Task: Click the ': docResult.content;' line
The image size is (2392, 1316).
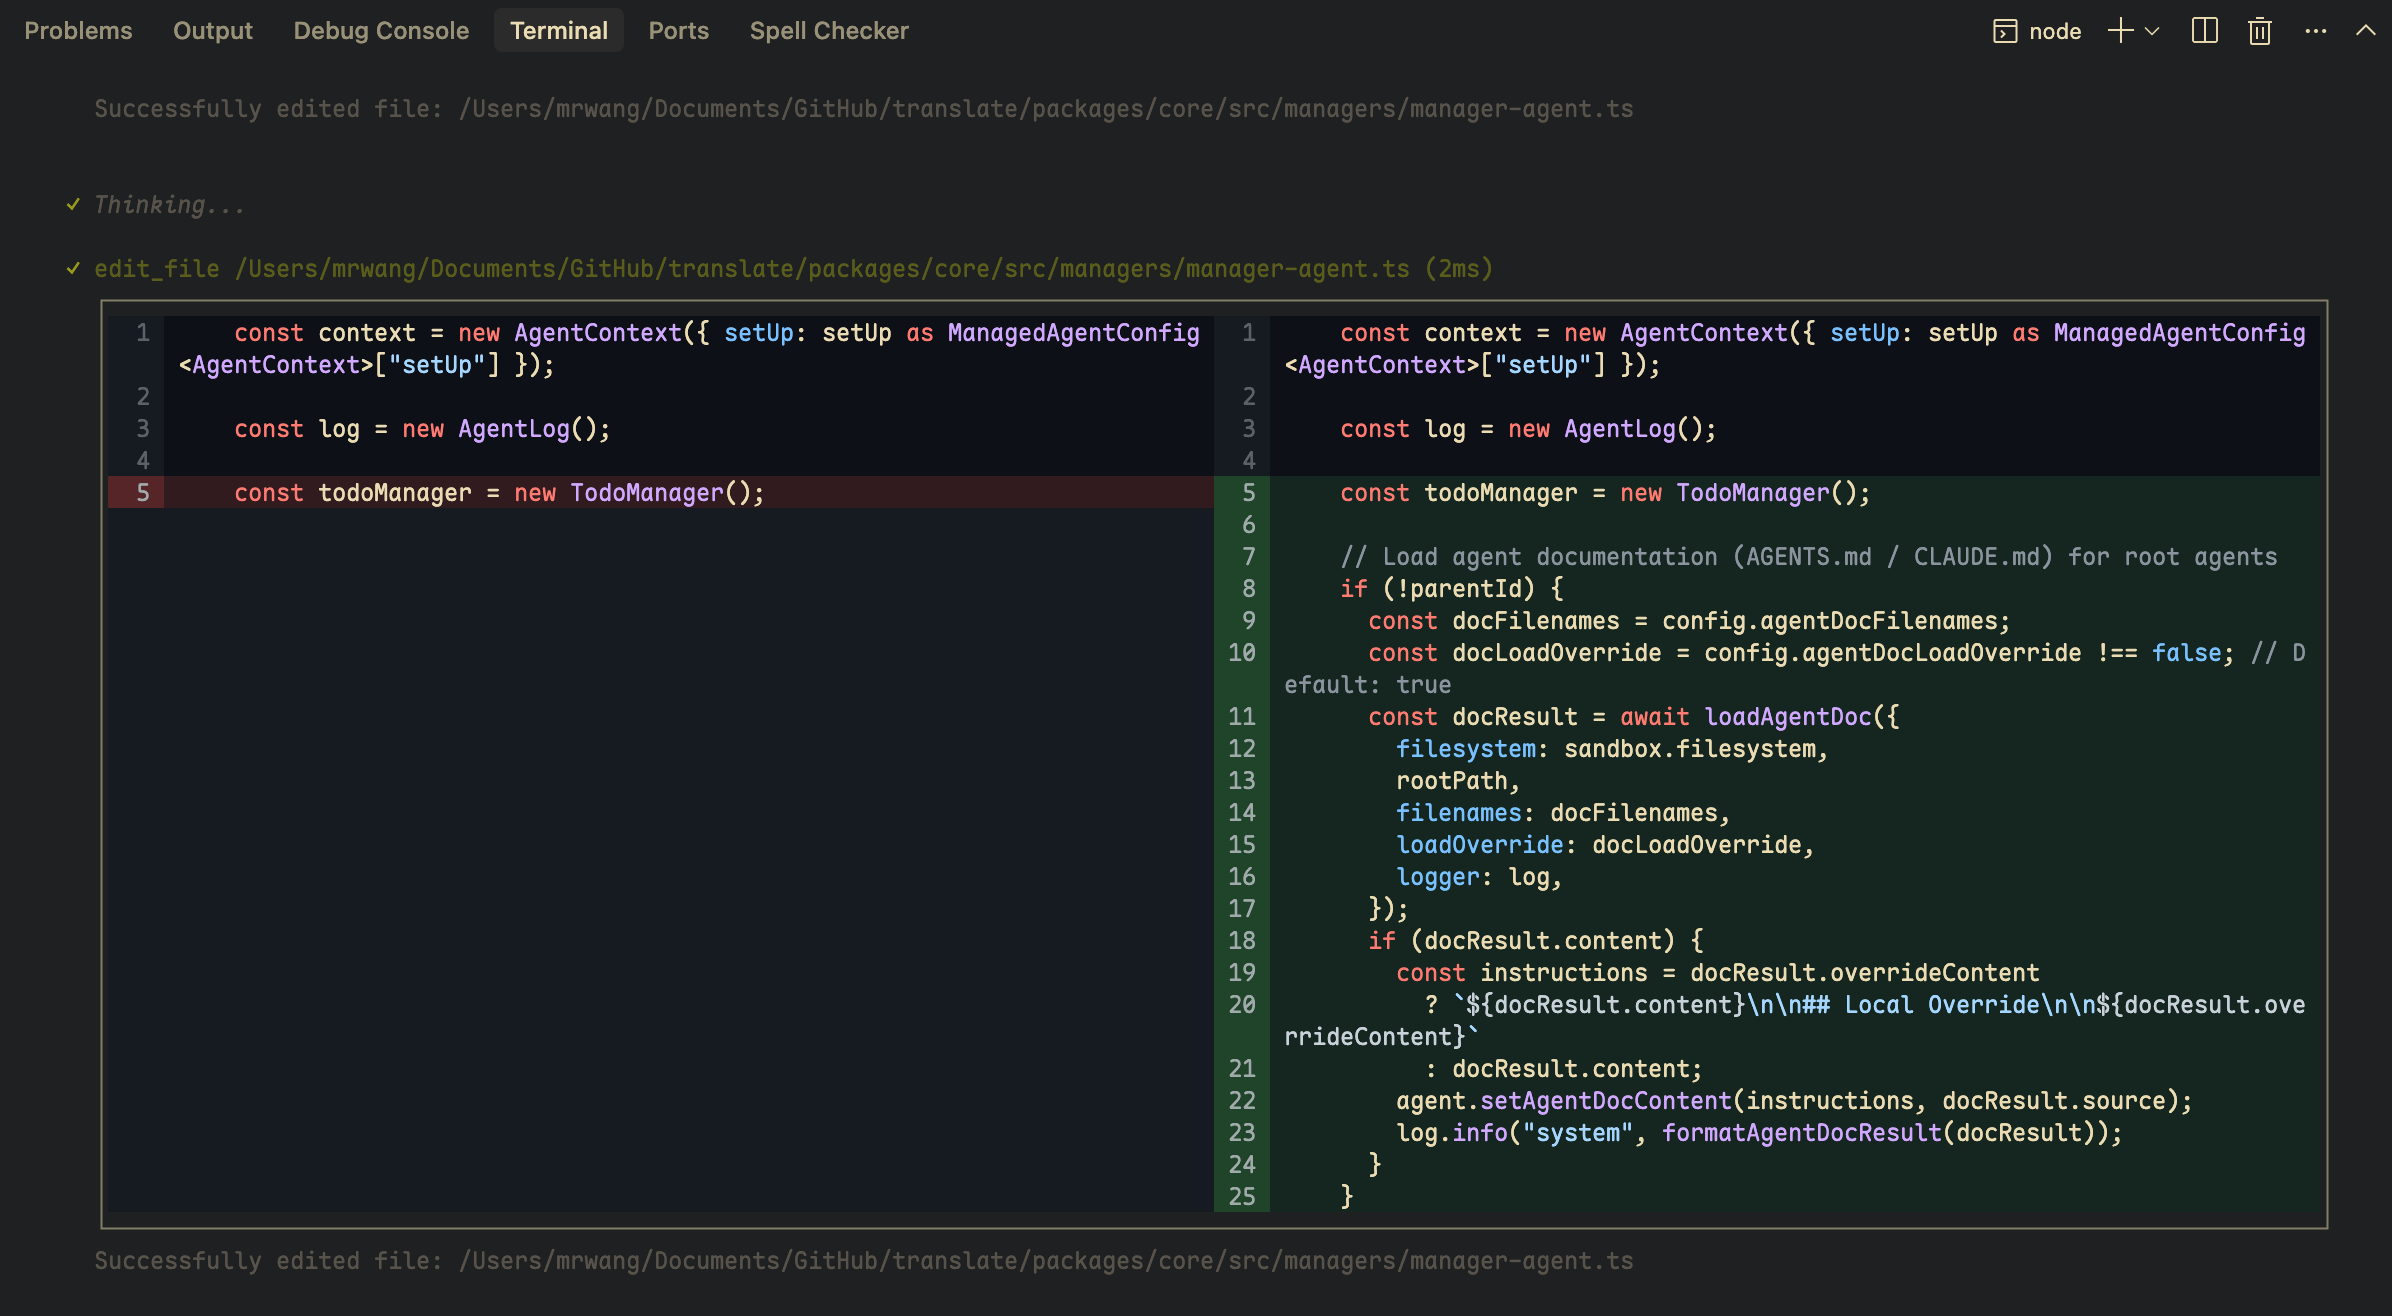Action: click(1563, 1069)
